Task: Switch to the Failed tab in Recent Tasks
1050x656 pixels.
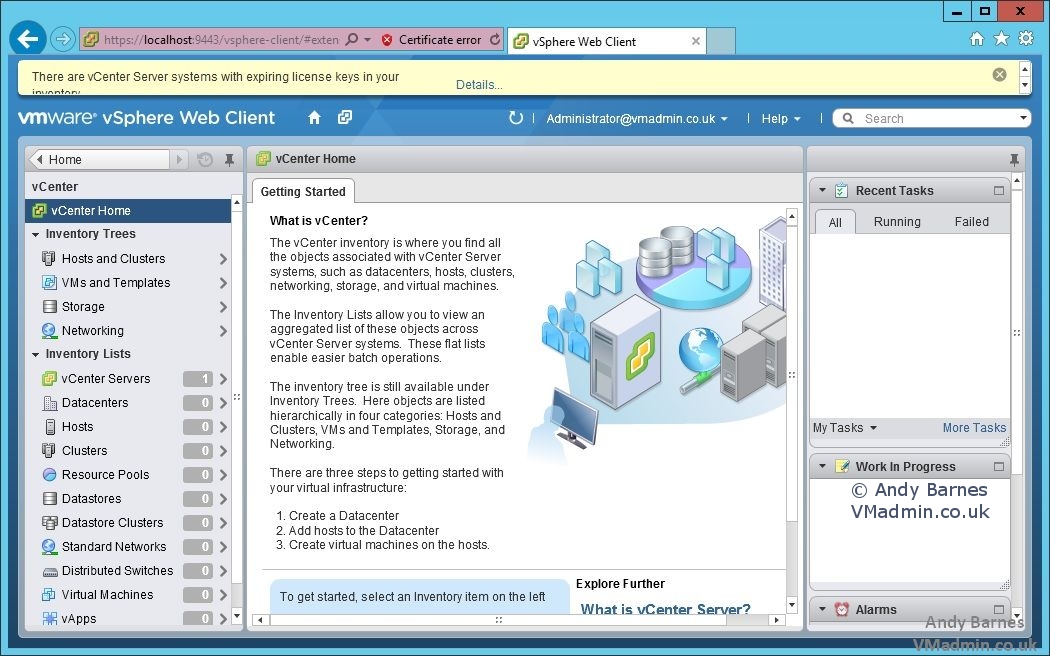Action: click(971, 221)
